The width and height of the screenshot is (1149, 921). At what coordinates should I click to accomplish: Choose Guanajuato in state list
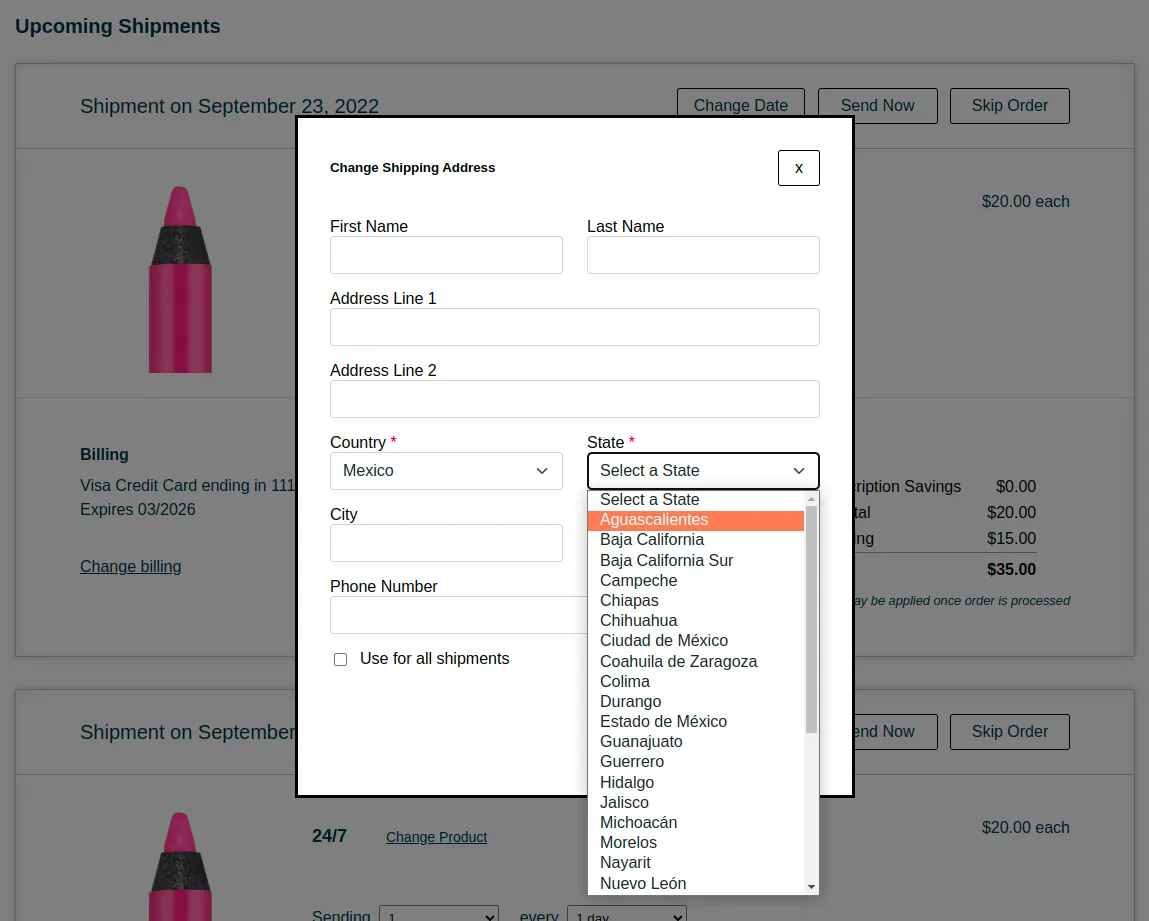click(x=695, y=742)
